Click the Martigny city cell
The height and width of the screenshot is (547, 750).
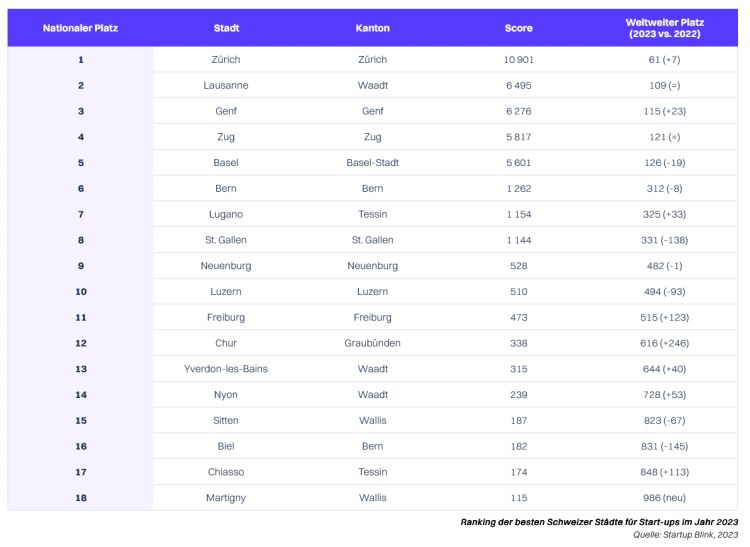(x=226, y=498)
